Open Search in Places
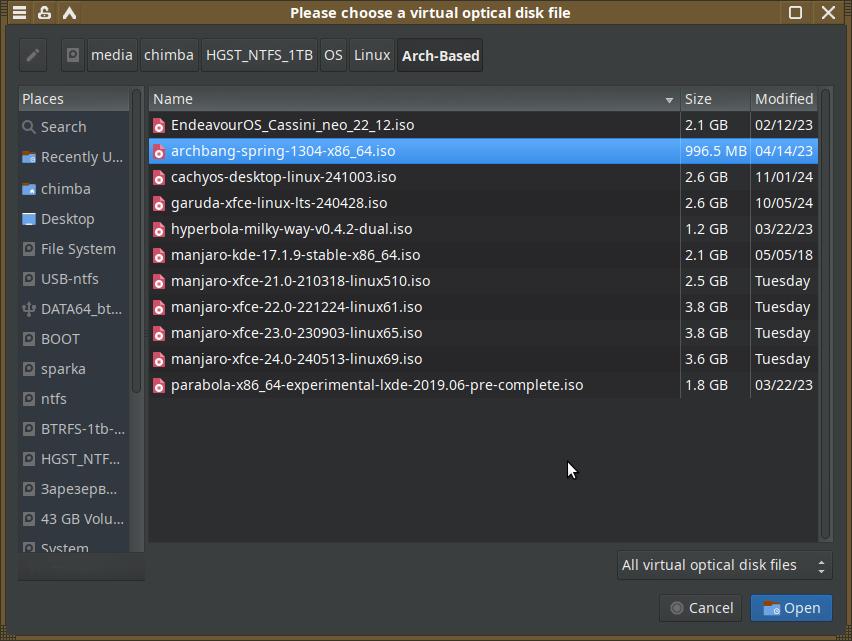852x641 pixels. (x=74, y=127)
